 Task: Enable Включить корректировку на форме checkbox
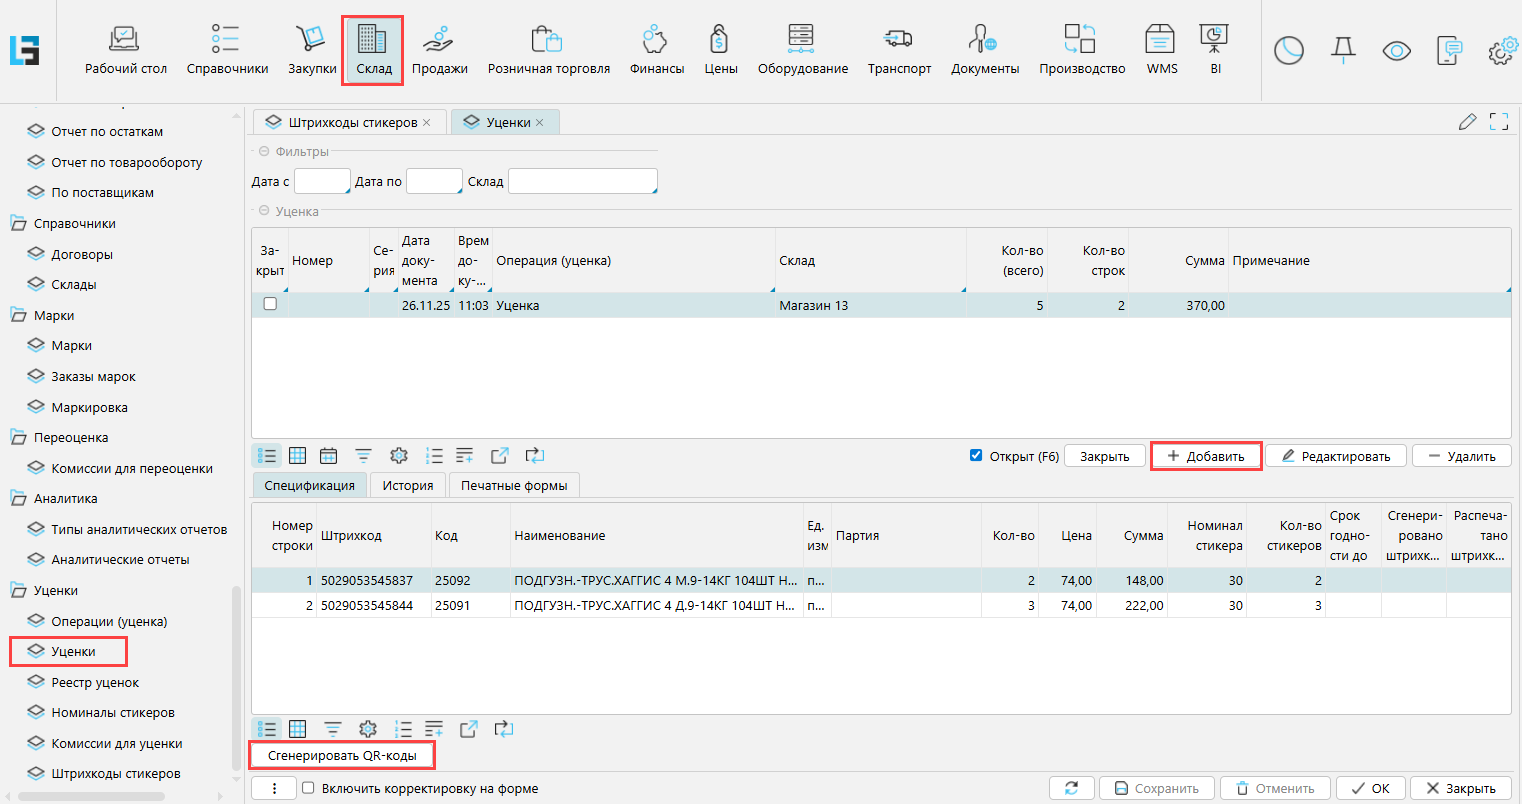coord(309,788)
